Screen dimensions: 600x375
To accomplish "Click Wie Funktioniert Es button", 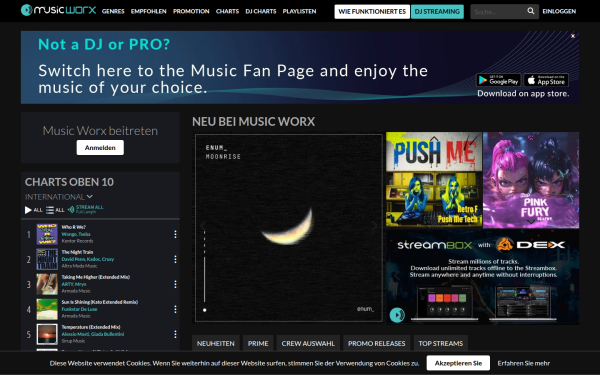I will 372,11.
